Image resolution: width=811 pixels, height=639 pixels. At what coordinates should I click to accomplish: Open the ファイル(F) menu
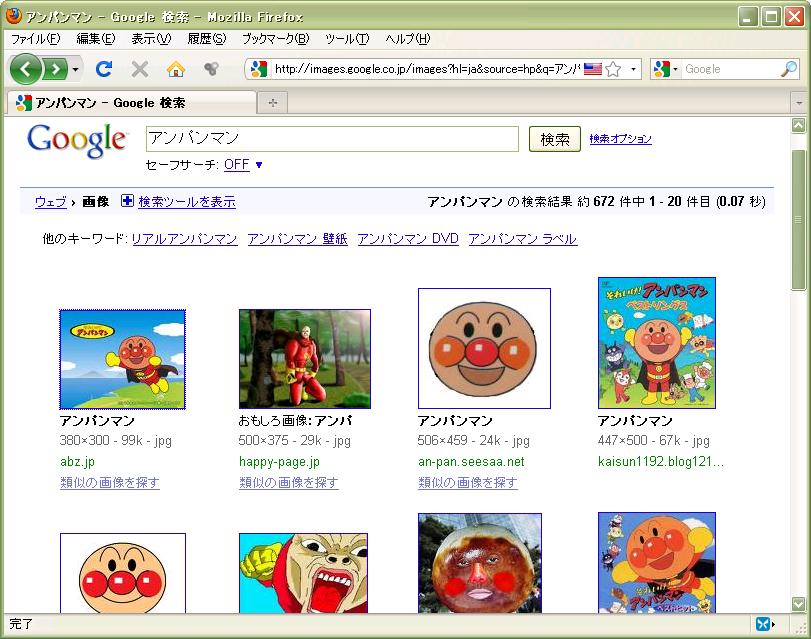pyautogui.click(x=35, y=39)
